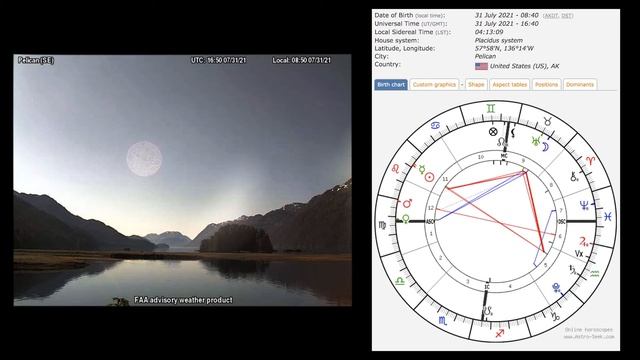Click the DST link
The width and height of the screenshot is (640, 360).
tap(567, 16)
